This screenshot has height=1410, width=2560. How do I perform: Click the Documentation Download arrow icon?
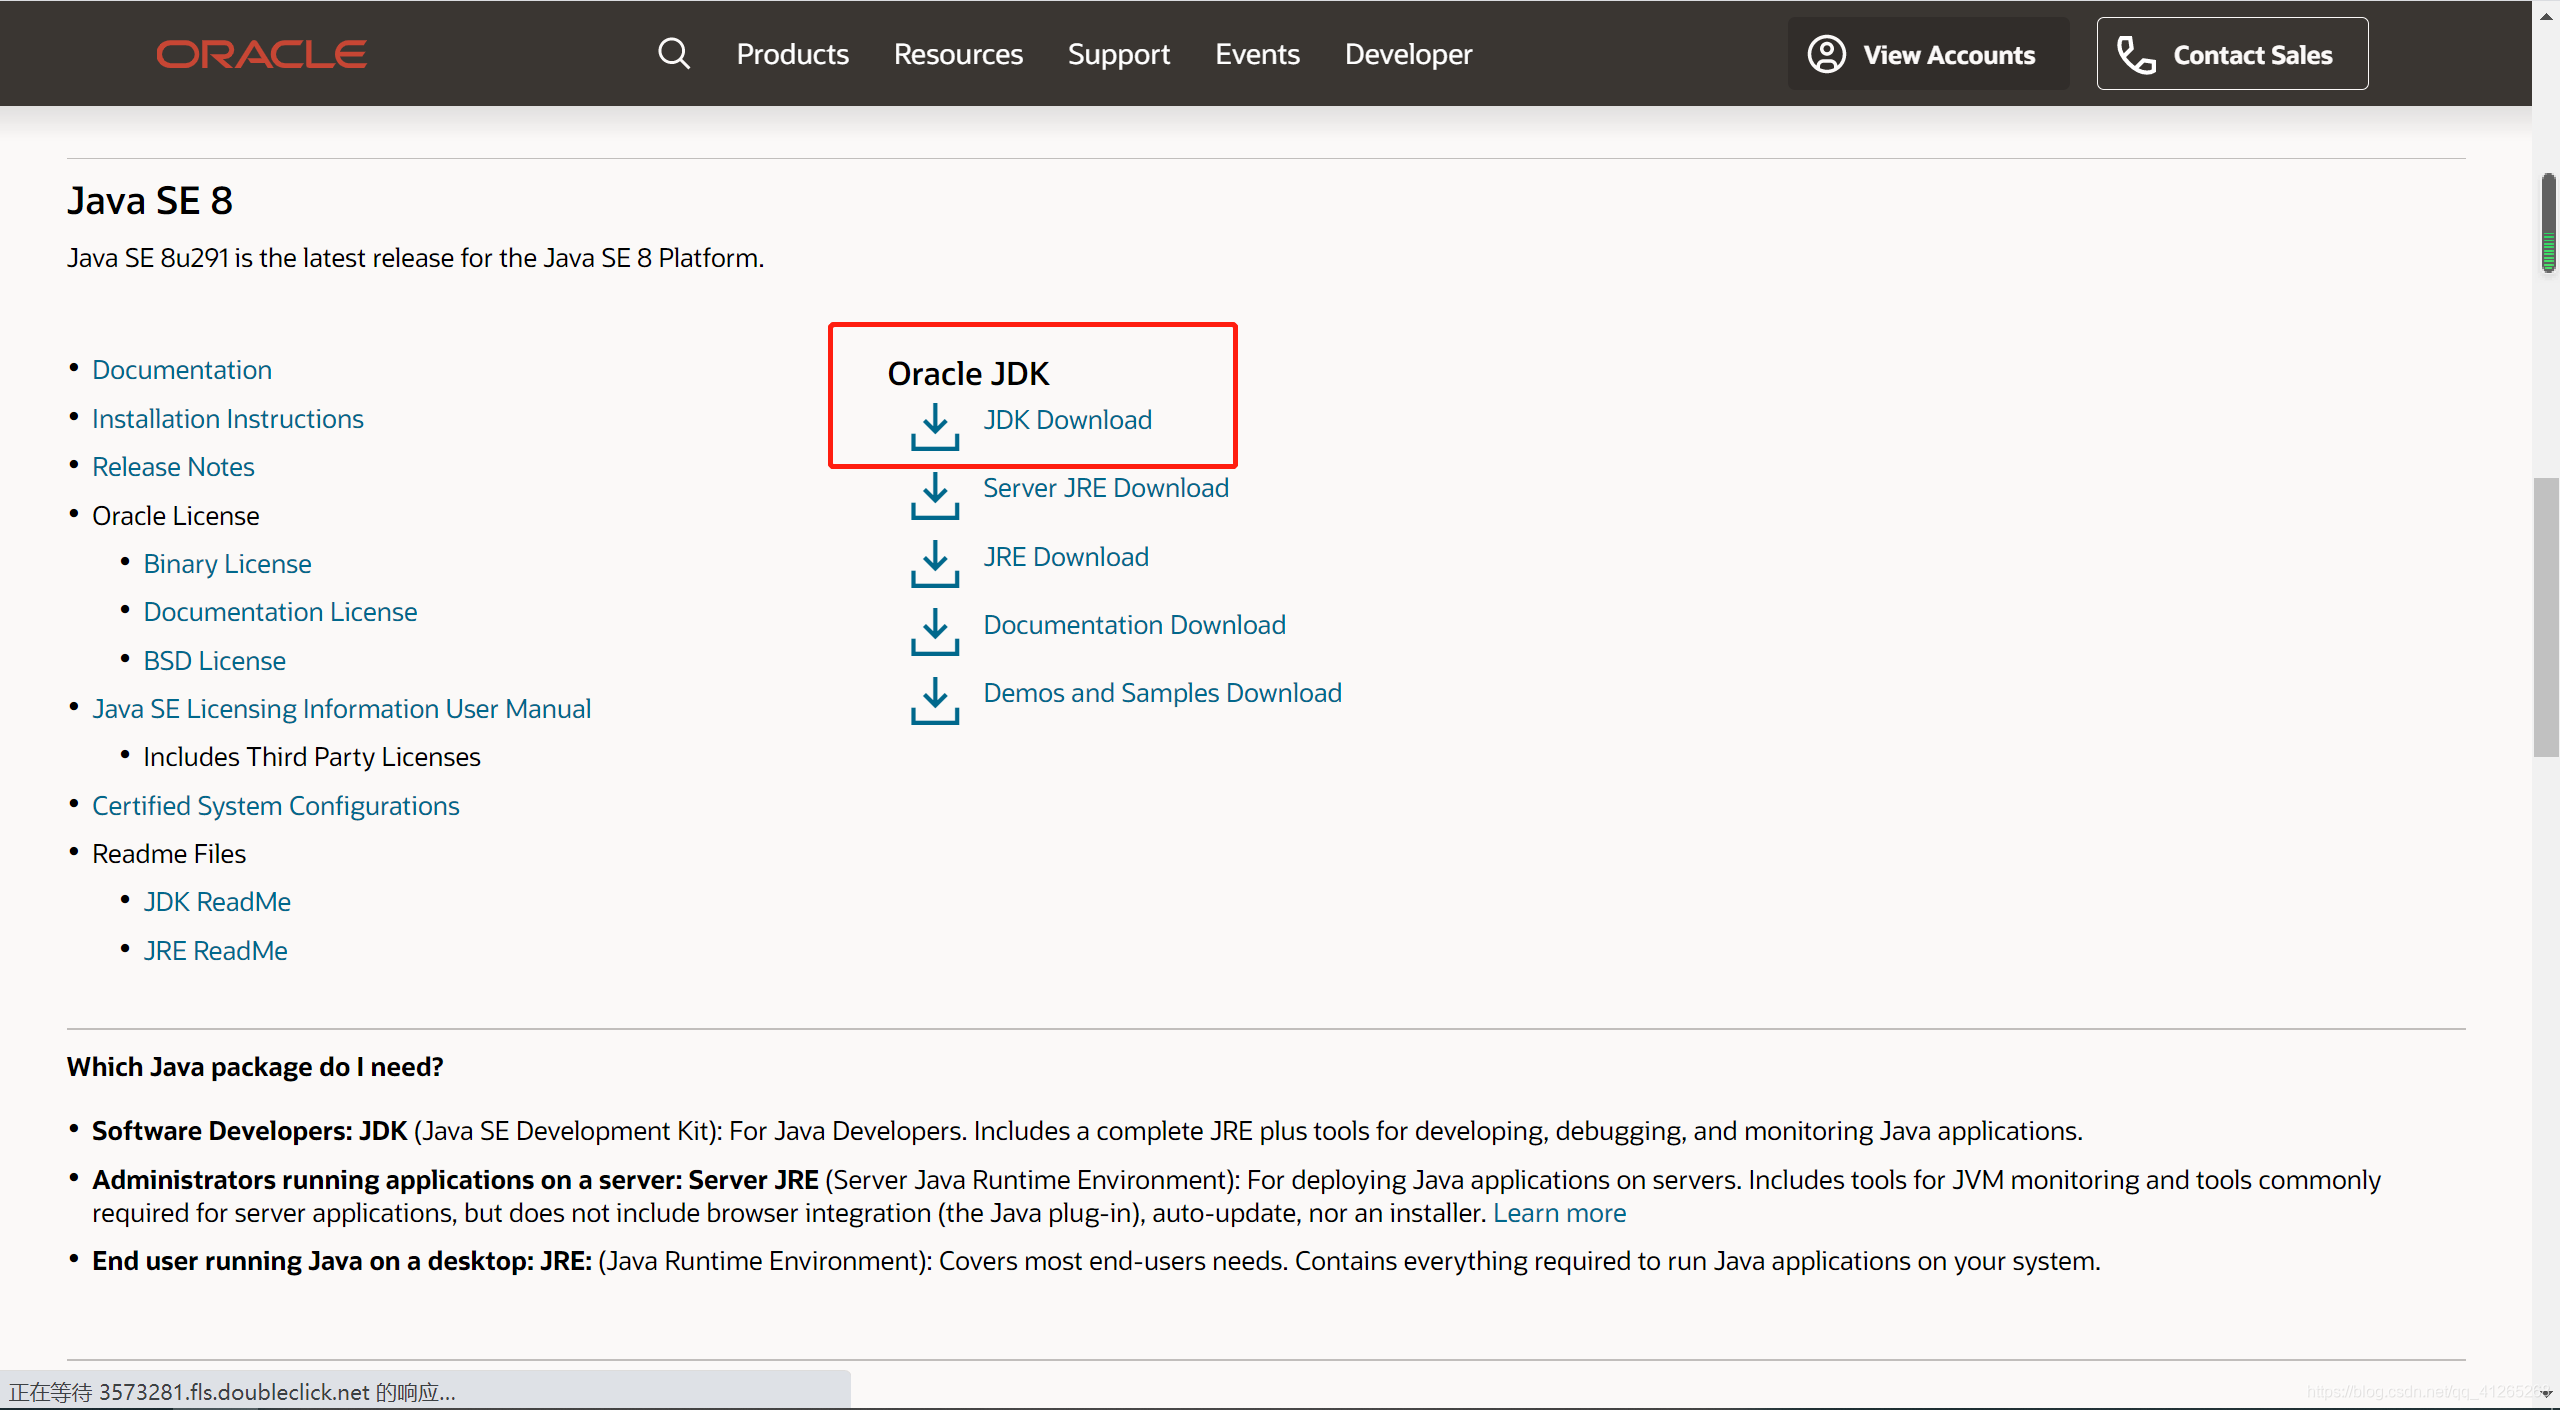934,632
